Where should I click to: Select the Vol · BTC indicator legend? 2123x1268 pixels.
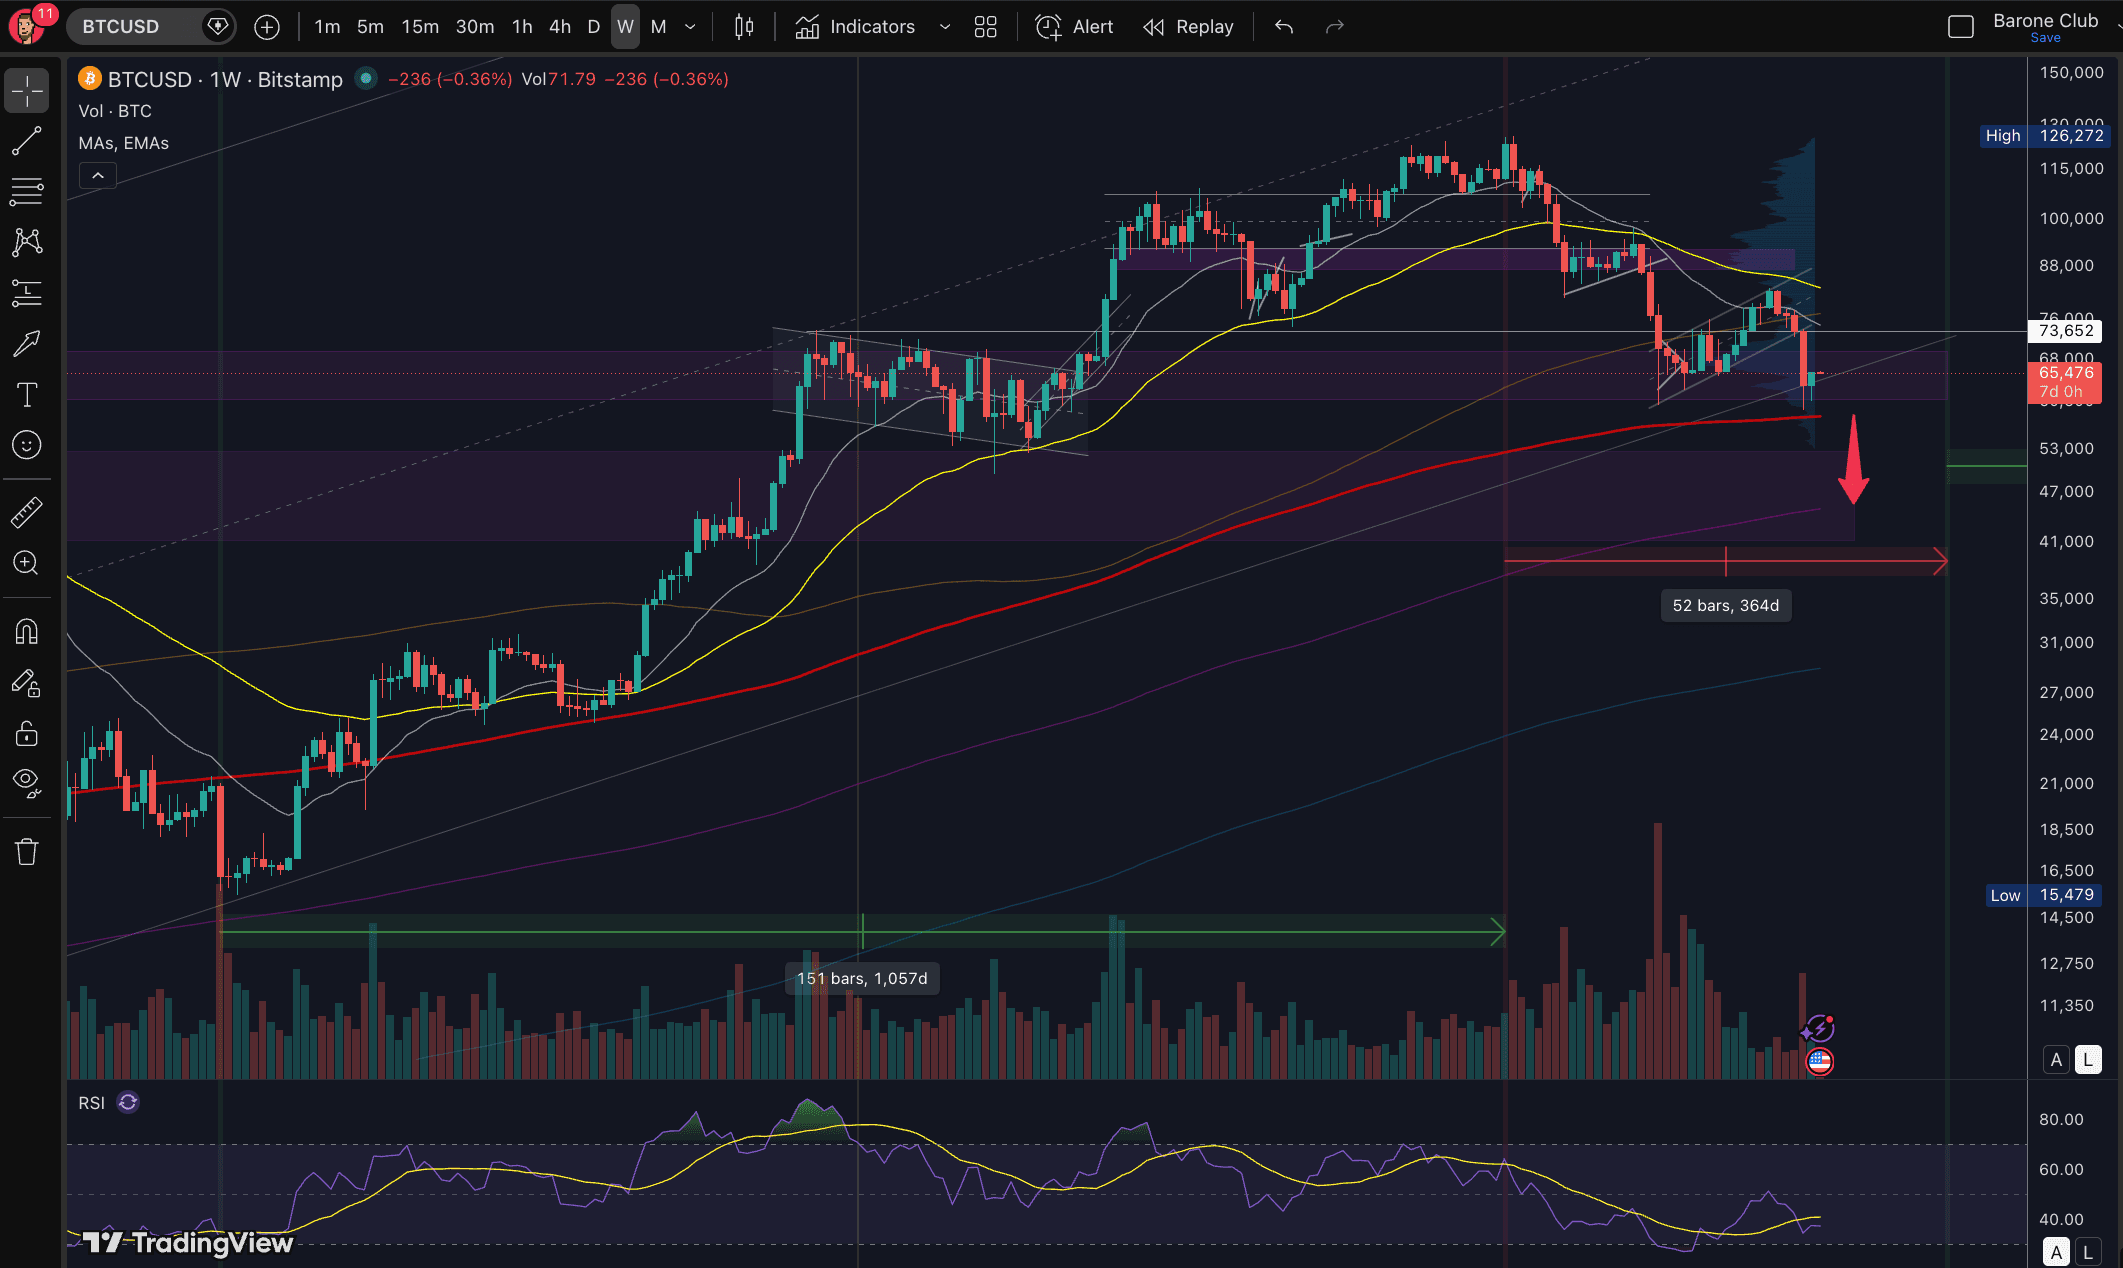(115, 111)
